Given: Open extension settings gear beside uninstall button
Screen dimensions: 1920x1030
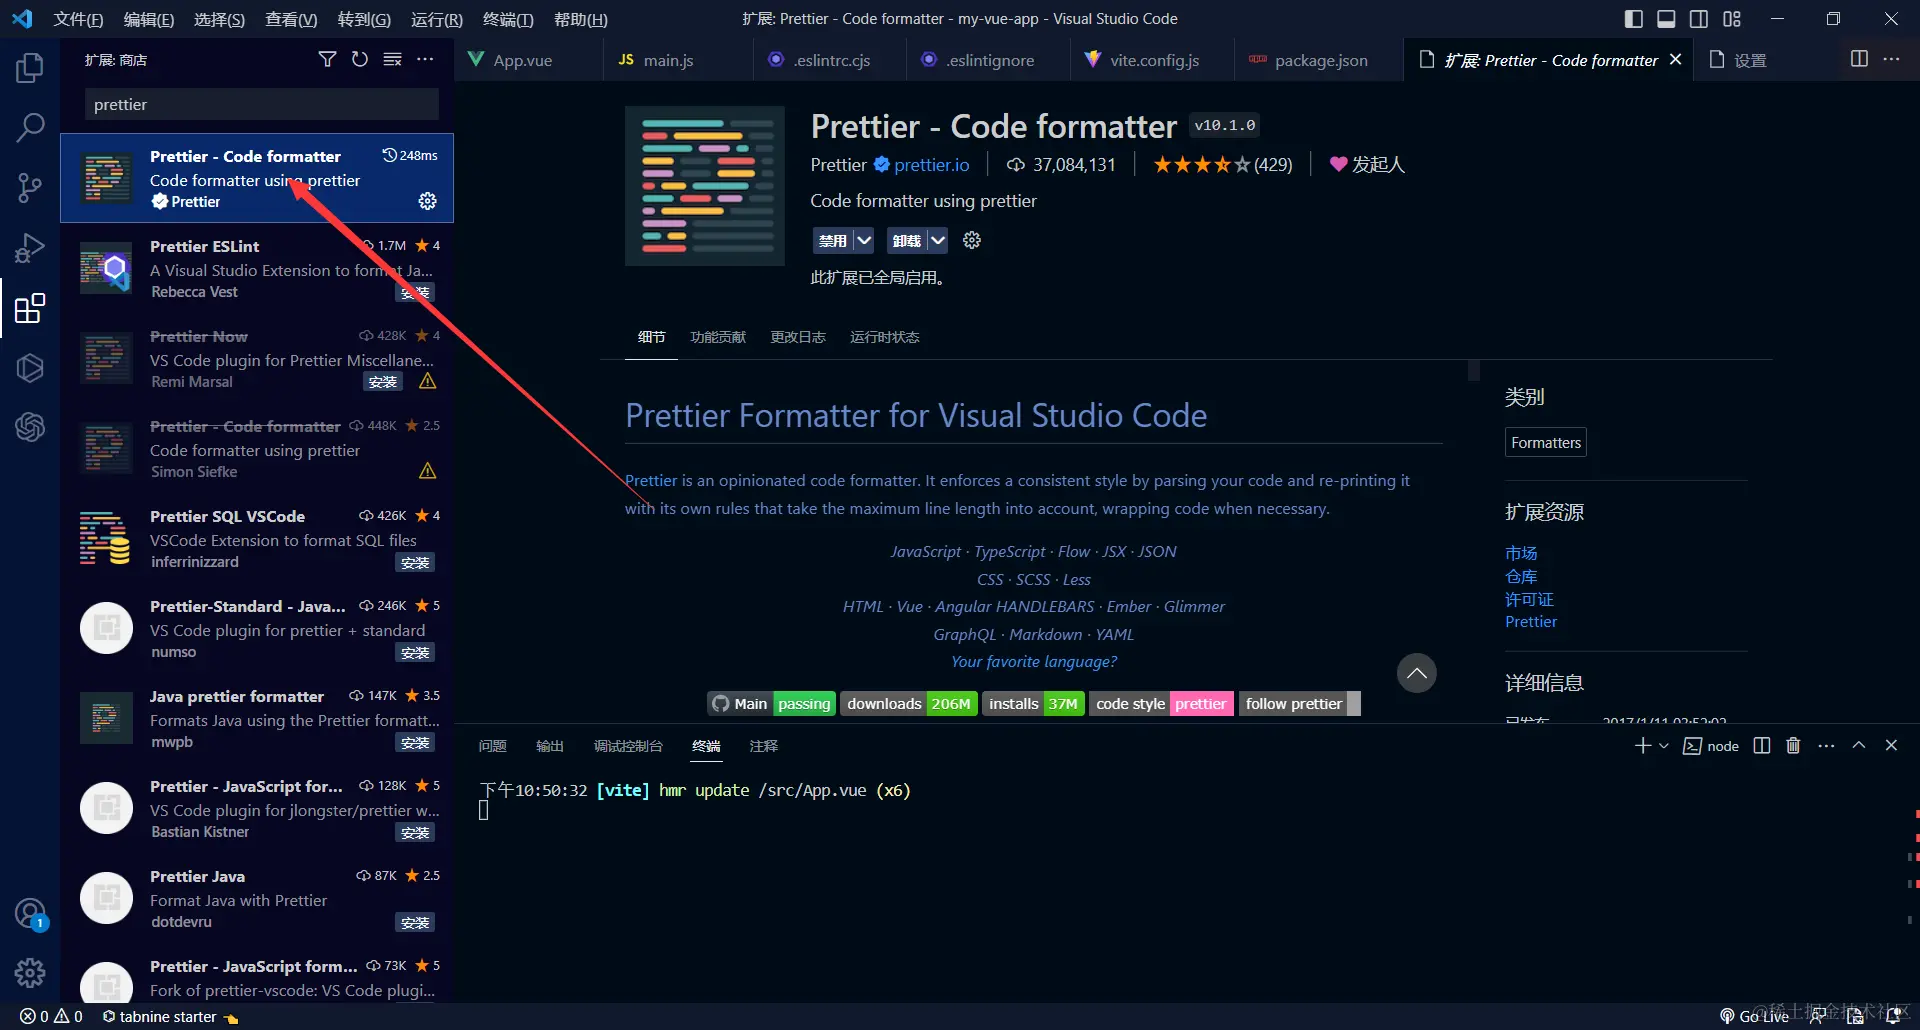Looking at the screenshot, I should pos(972,240).
